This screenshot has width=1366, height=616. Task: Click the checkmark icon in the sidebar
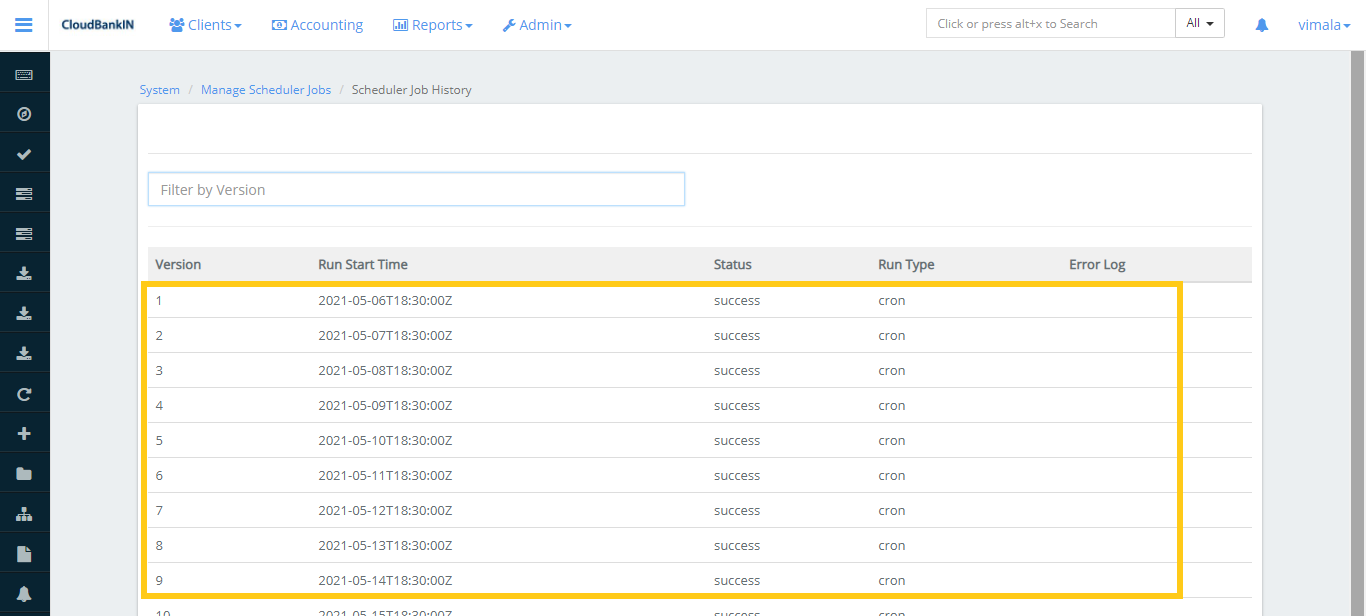point(24,154)
